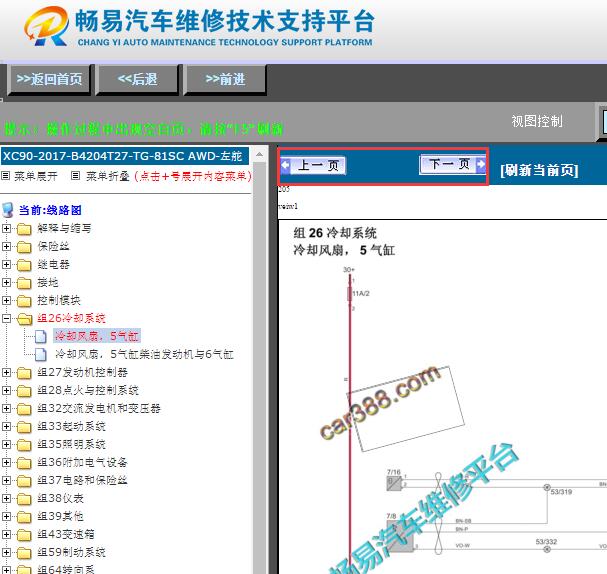
Task: Click the left arrow on 上一页 button
Action: pyautogui.click(x=286, y=165)
